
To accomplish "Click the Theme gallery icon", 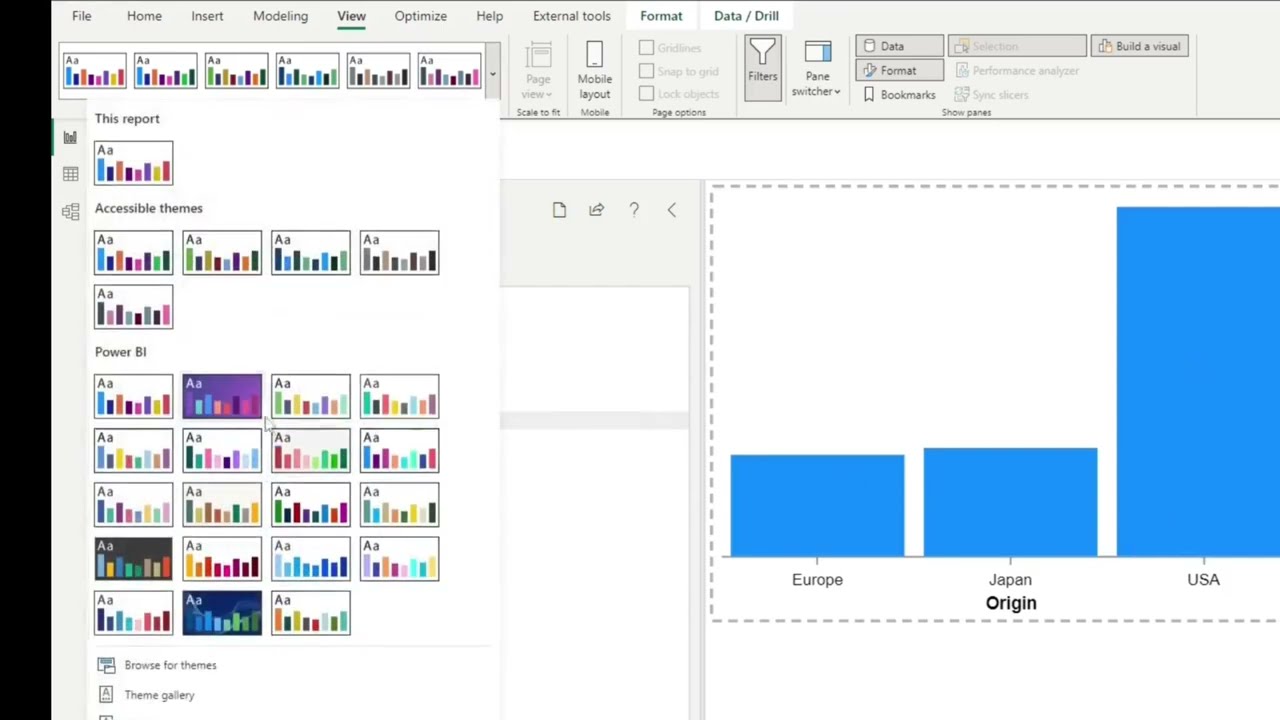I will point(106,695).
